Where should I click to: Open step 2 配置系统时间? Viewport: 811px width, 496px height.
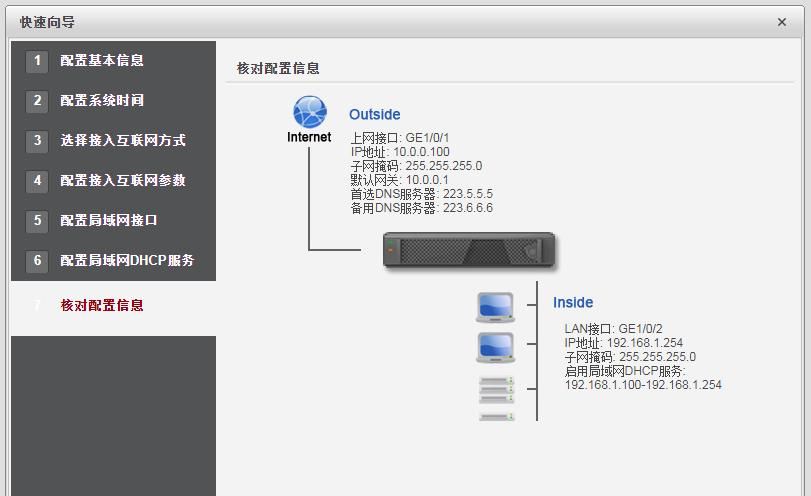pyautogui.click(x=113, y=100)
